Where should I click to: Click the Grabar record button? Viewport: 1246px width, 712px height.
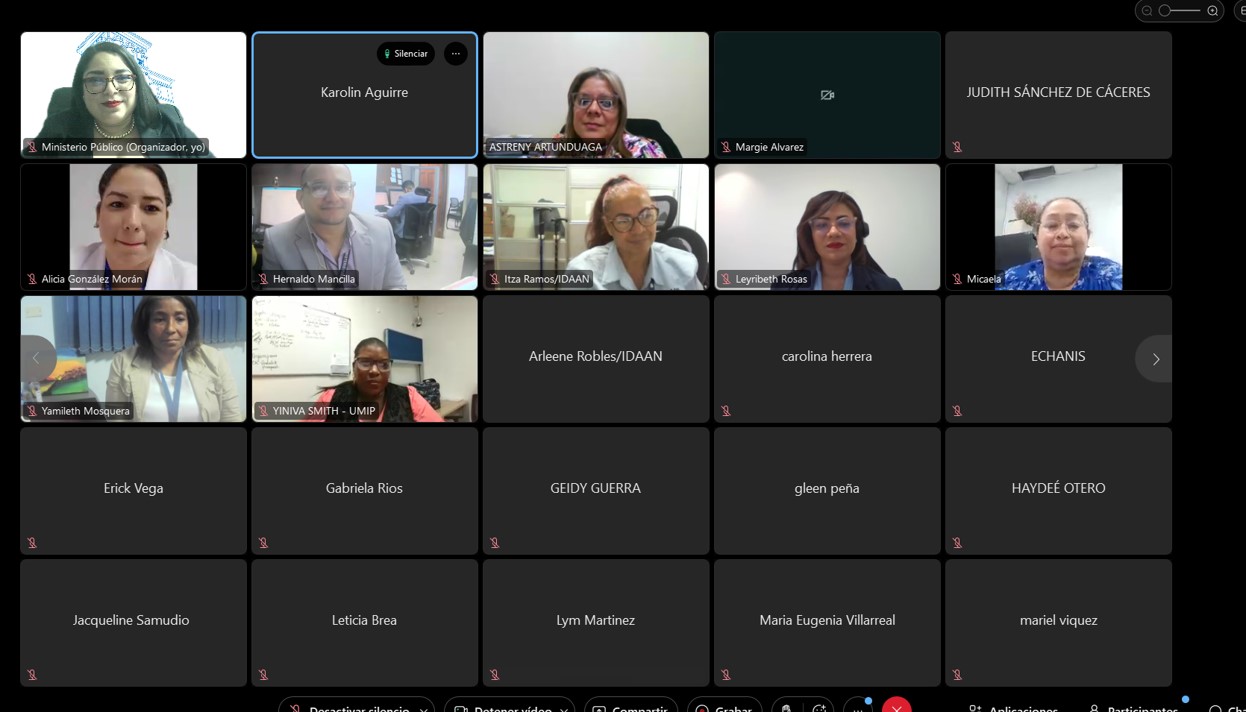click(725, 708)
